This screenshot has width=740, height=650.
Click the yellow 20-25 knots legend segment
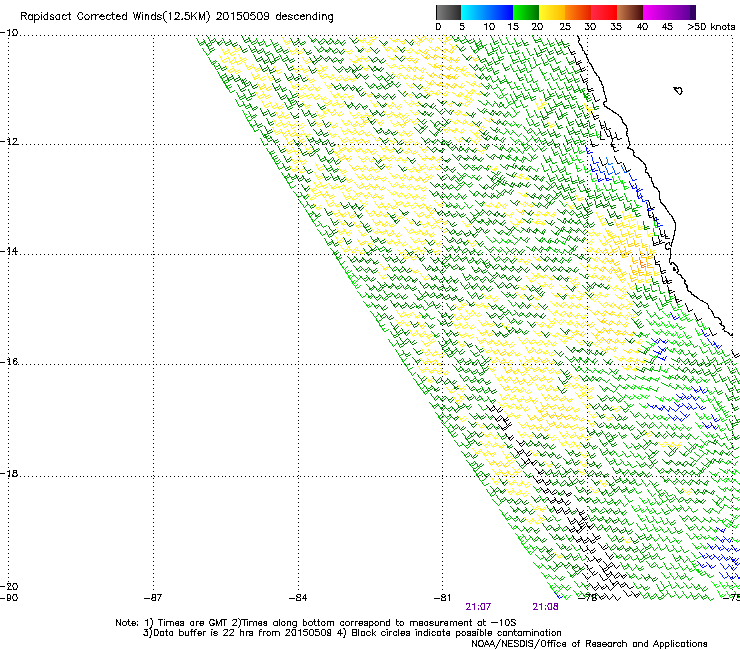pos(552,12)
